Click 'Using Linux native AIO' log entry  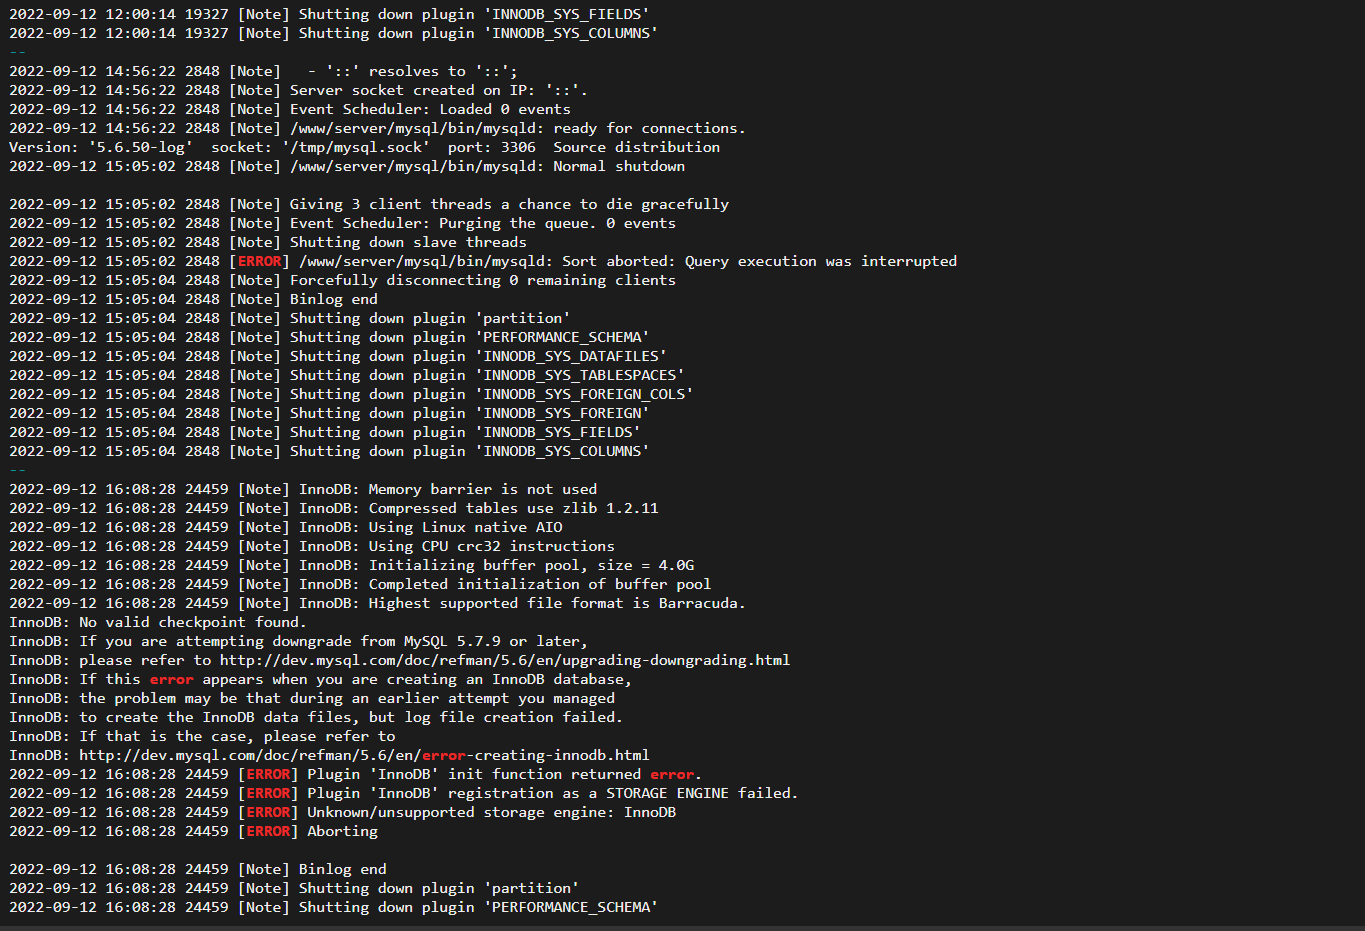[x=465, y=527]
